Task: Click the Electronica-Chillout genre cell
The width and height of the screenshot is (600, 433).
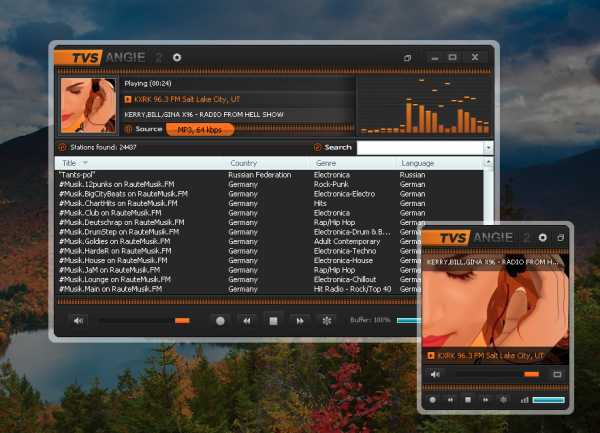Action: coord(345,280)
